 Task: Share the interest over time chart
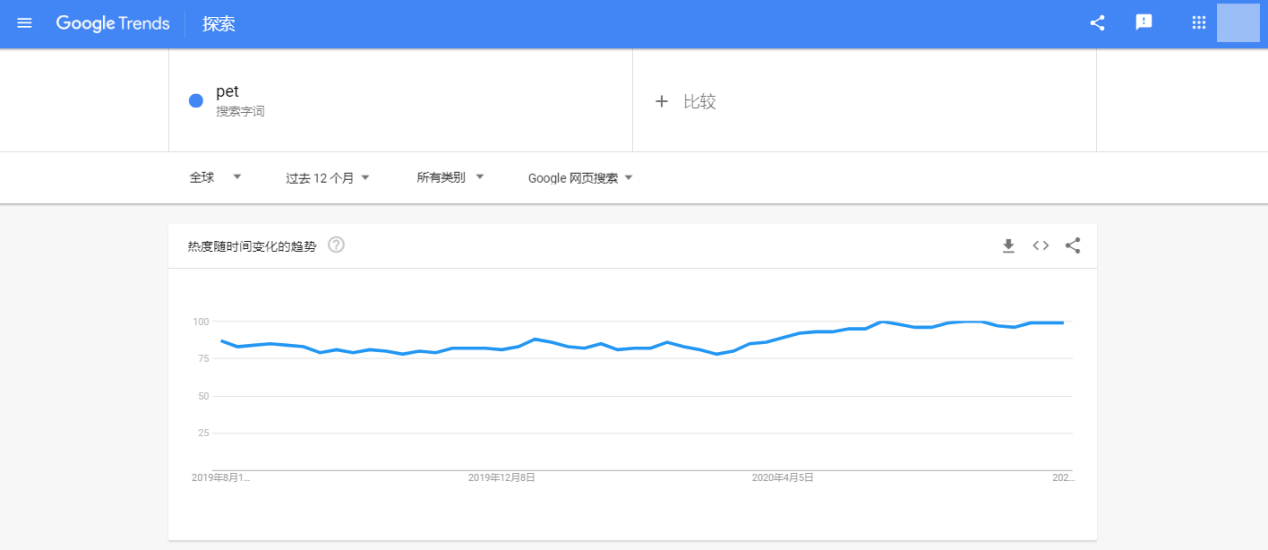pos(1073,245)
